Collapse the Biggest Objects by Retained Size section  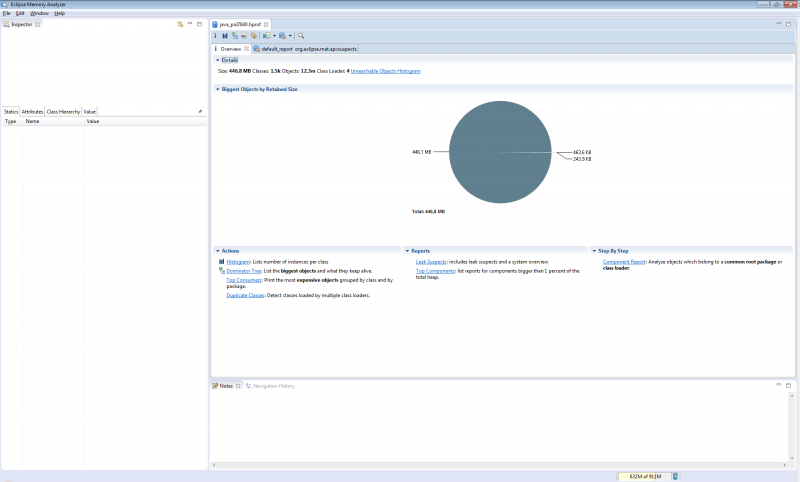218,89
